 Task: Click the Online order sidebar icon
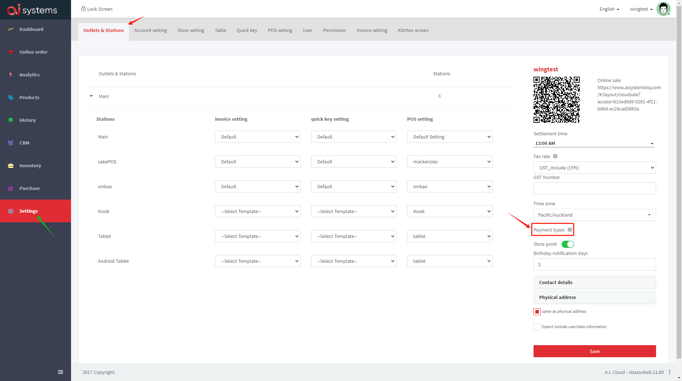click(10, 52)
